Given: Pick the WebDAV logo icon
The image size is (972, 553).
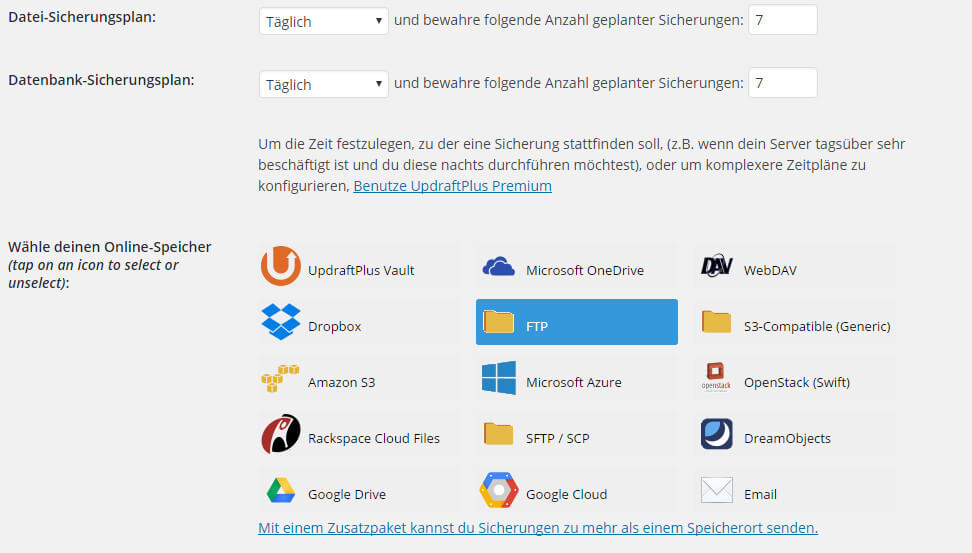Looking at the screenshot, I should [x=717, y=266].
